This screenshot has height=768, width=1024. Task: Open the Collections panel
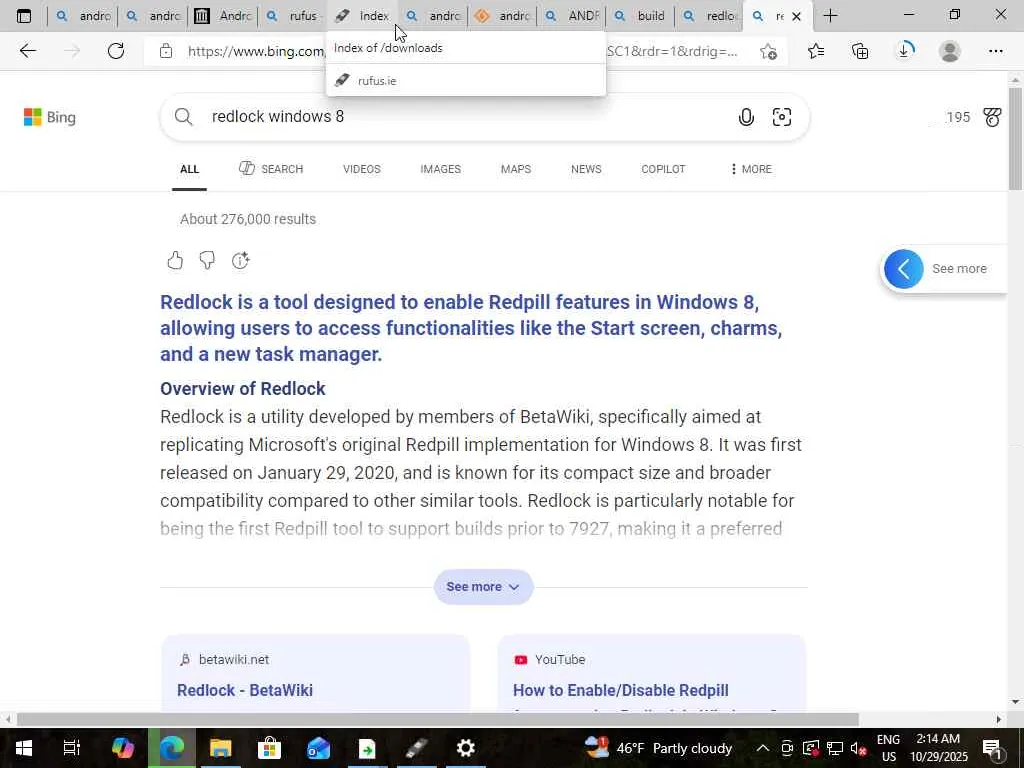860,51
